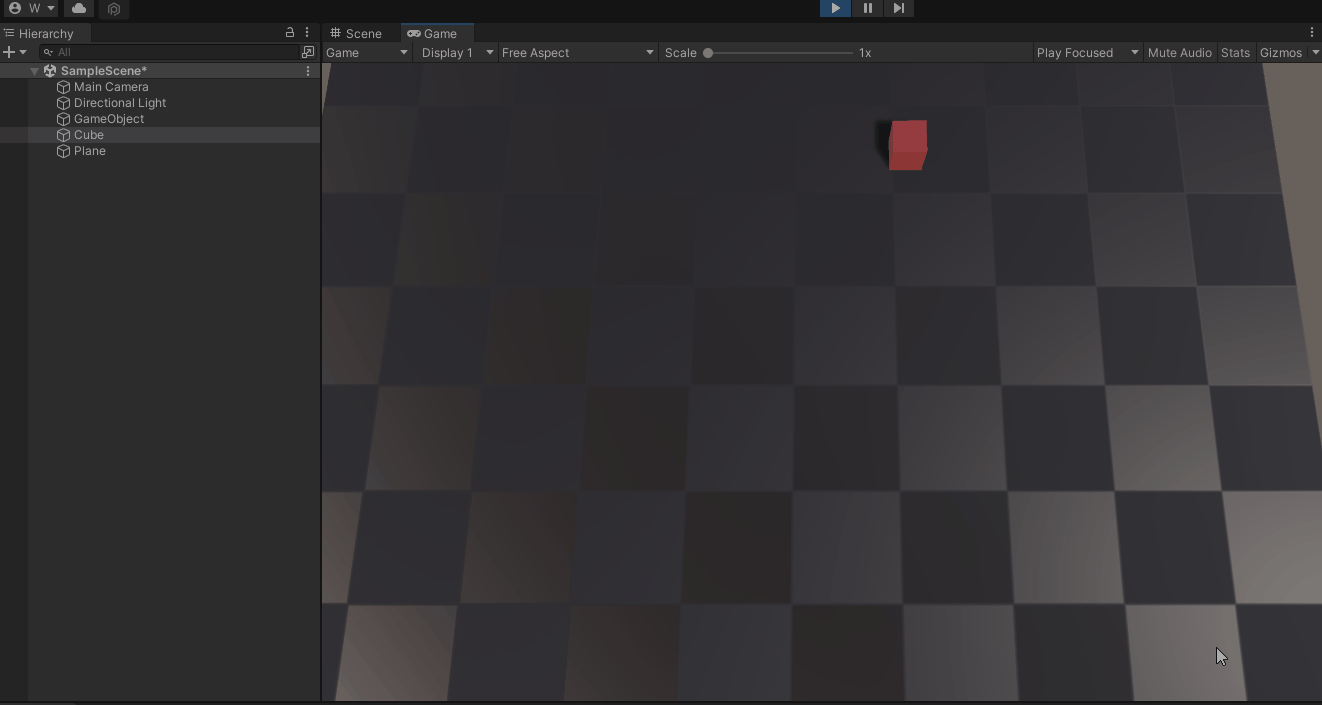Click the Play button

(x=835, y=8)
